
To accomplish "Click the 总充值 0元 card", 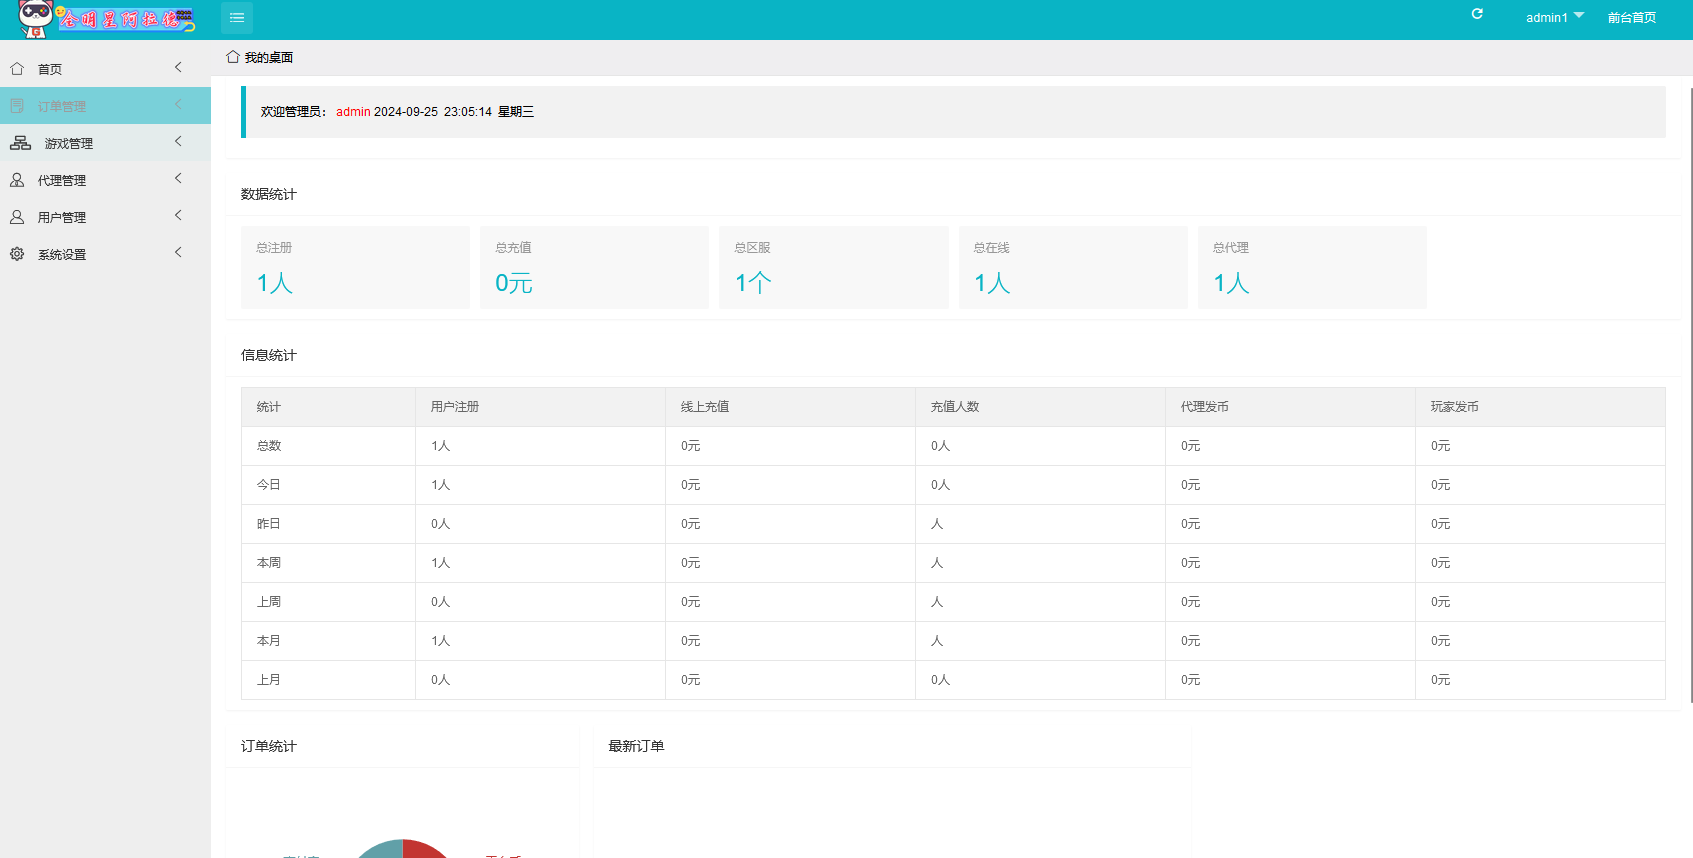I will [x=594, y=267].
